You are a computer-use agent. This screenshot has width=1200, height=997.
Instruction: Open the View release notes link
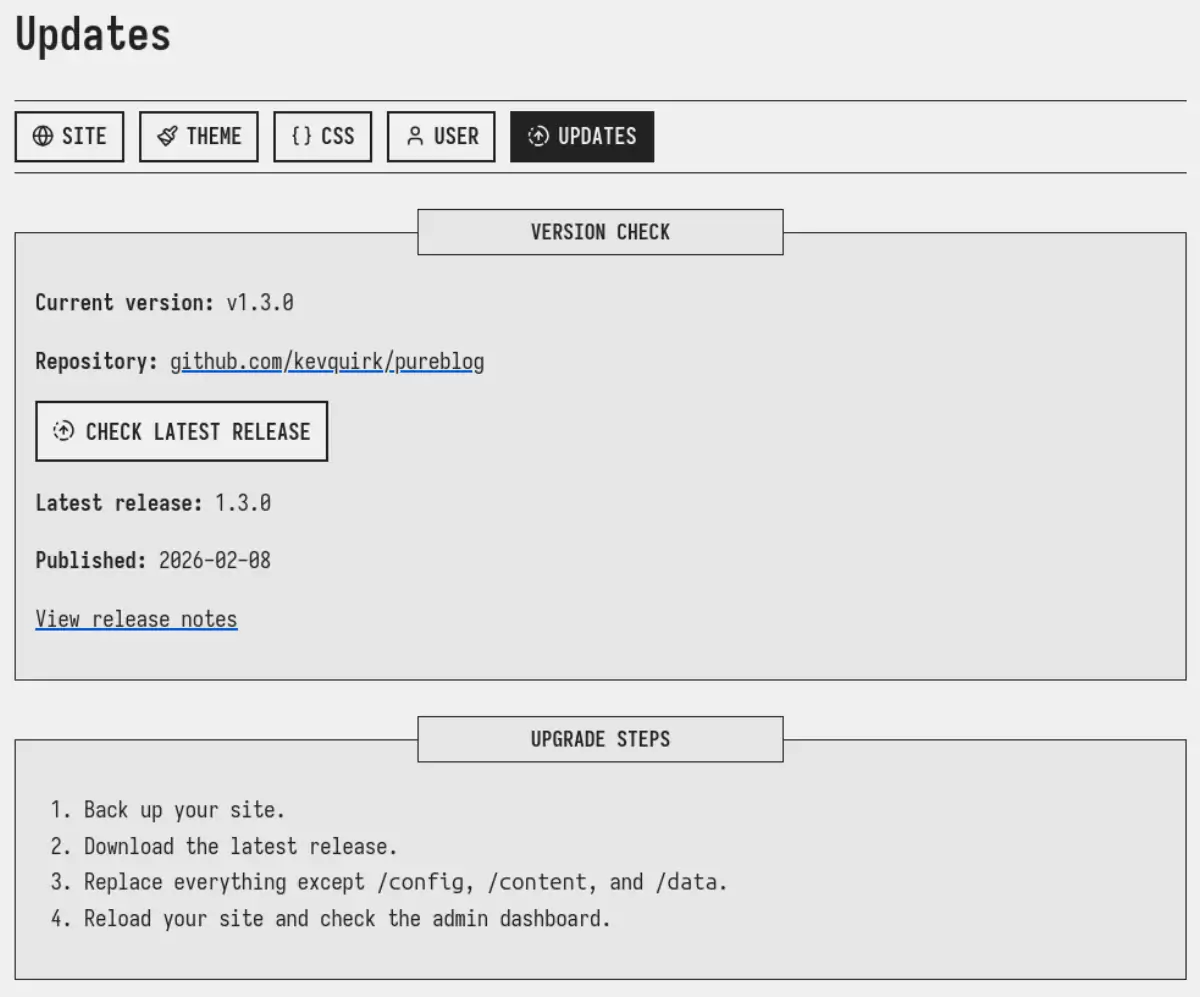pyautogui.click(x=136, y=619)
